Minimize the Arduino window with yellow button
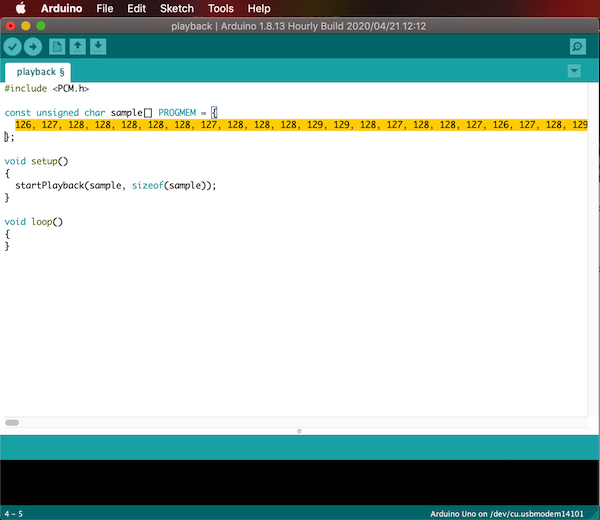This screenshot has height=520, width=600. (26, 26)
